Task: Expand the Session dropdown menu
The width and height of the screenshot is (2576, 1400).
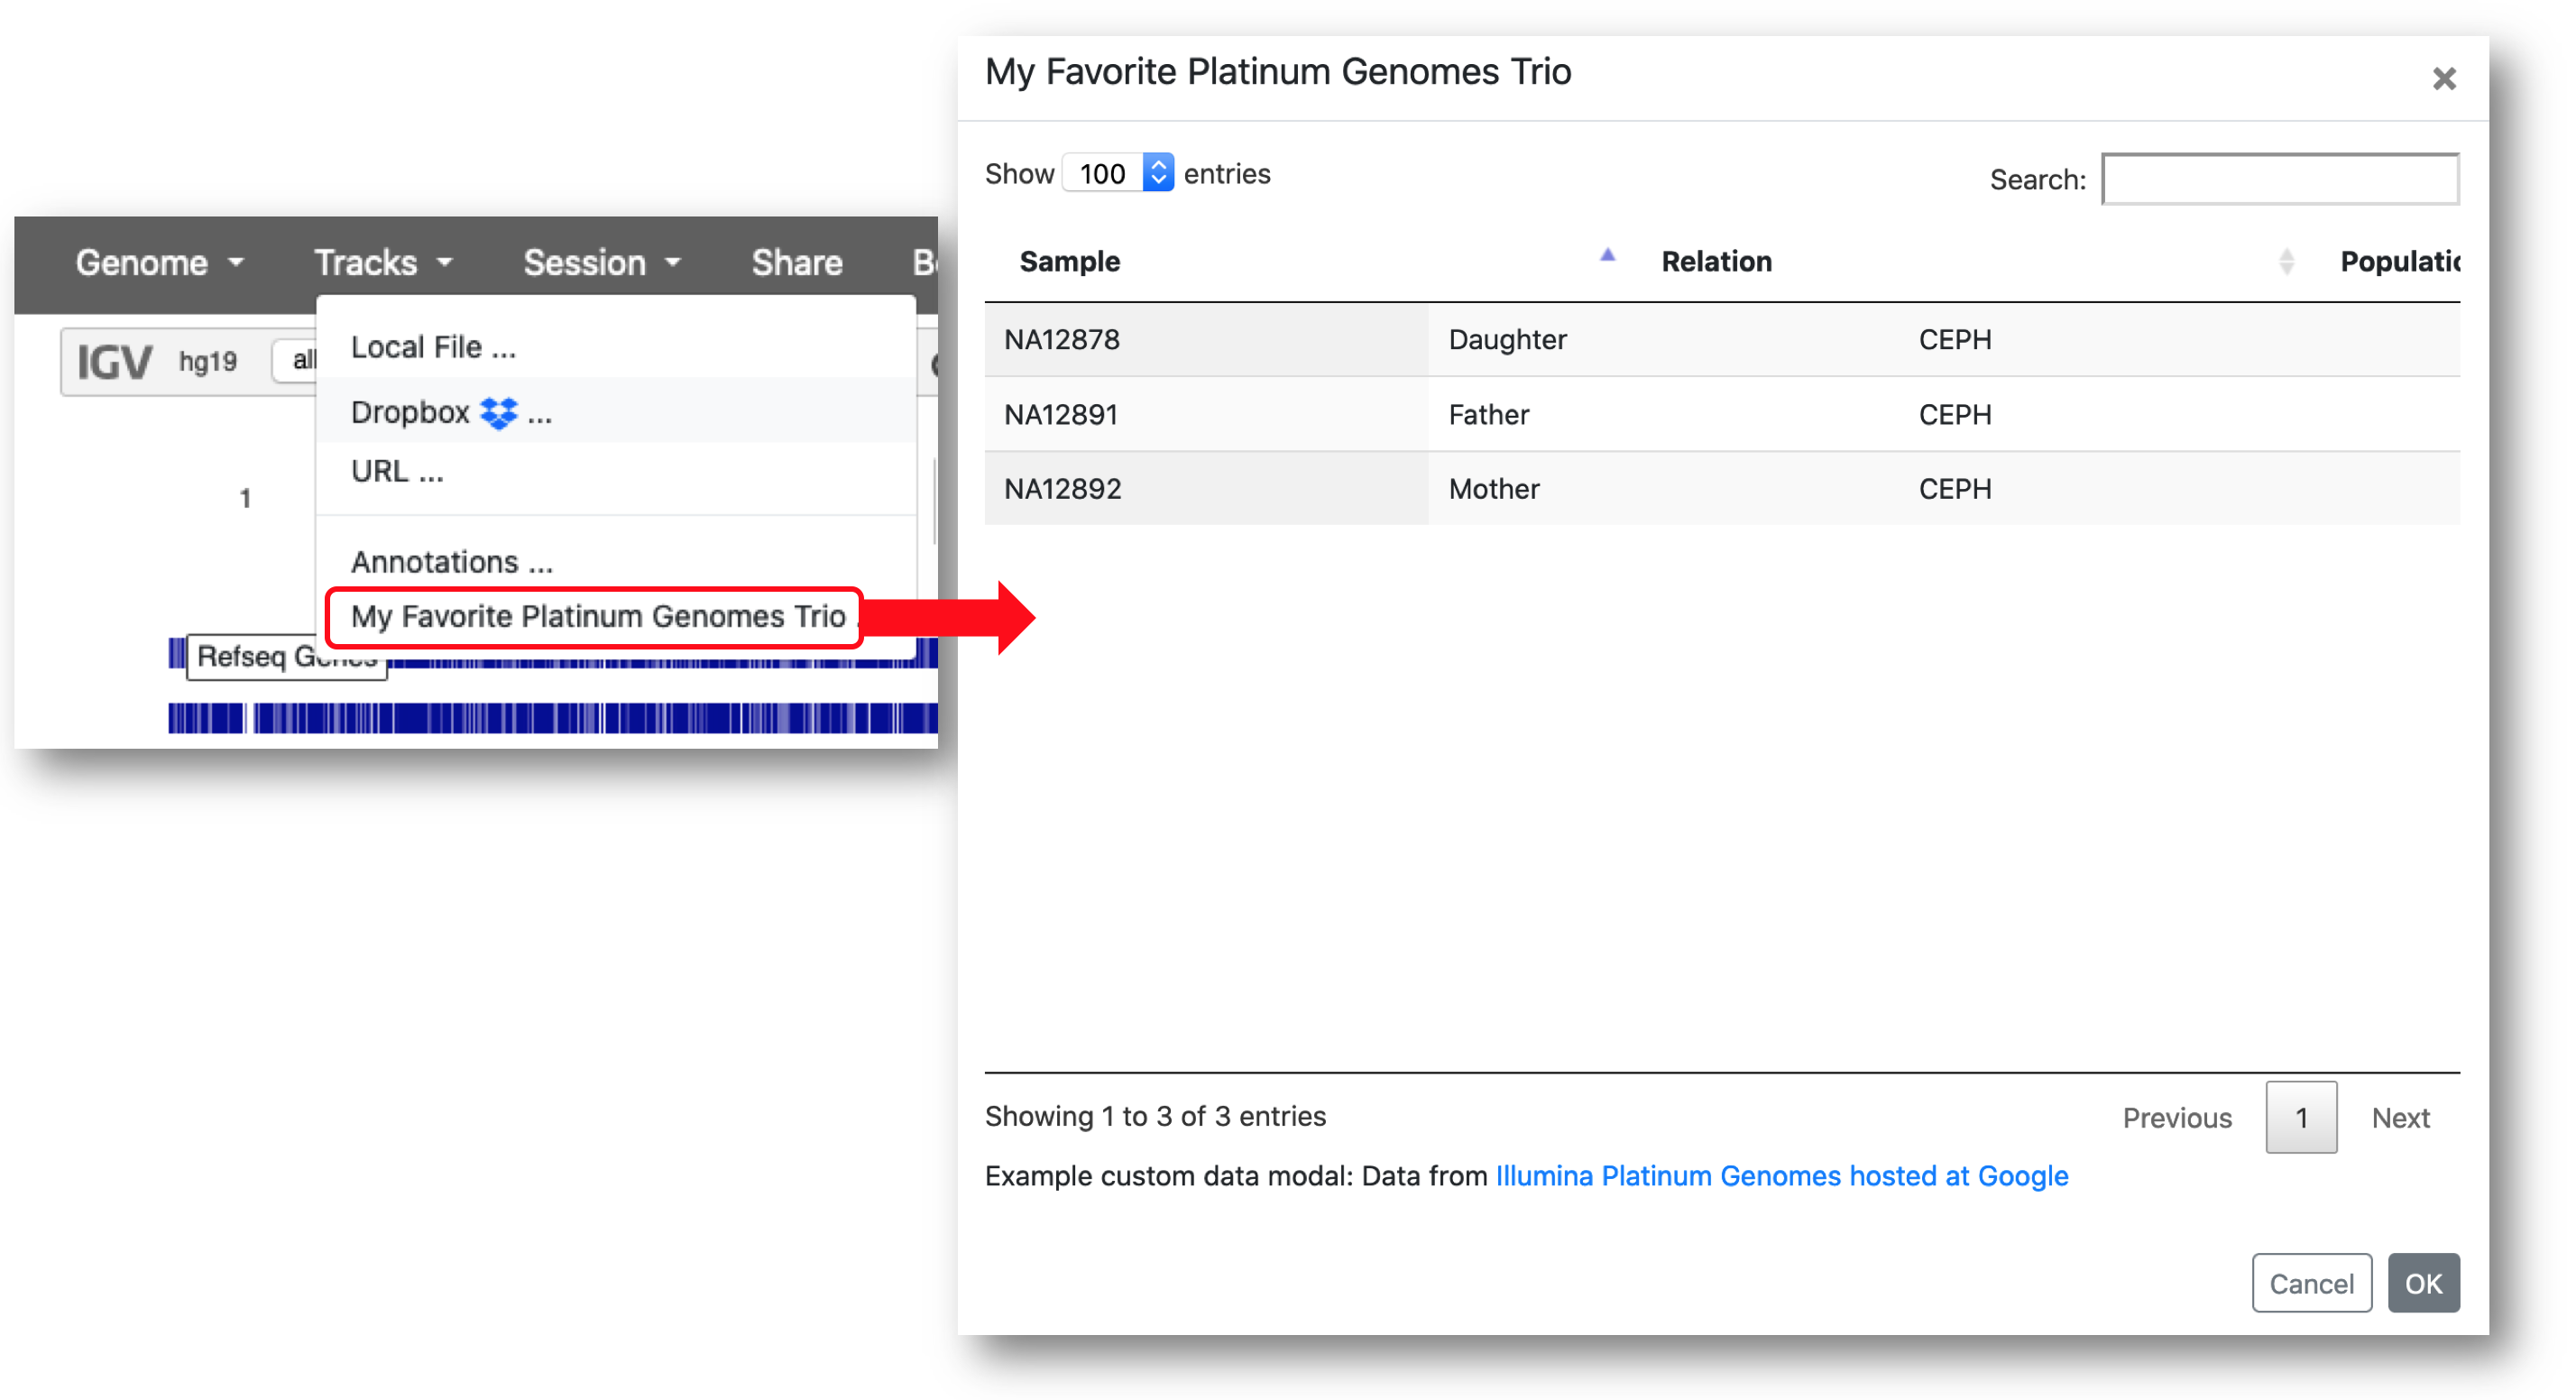Action: tap(601, 263)
